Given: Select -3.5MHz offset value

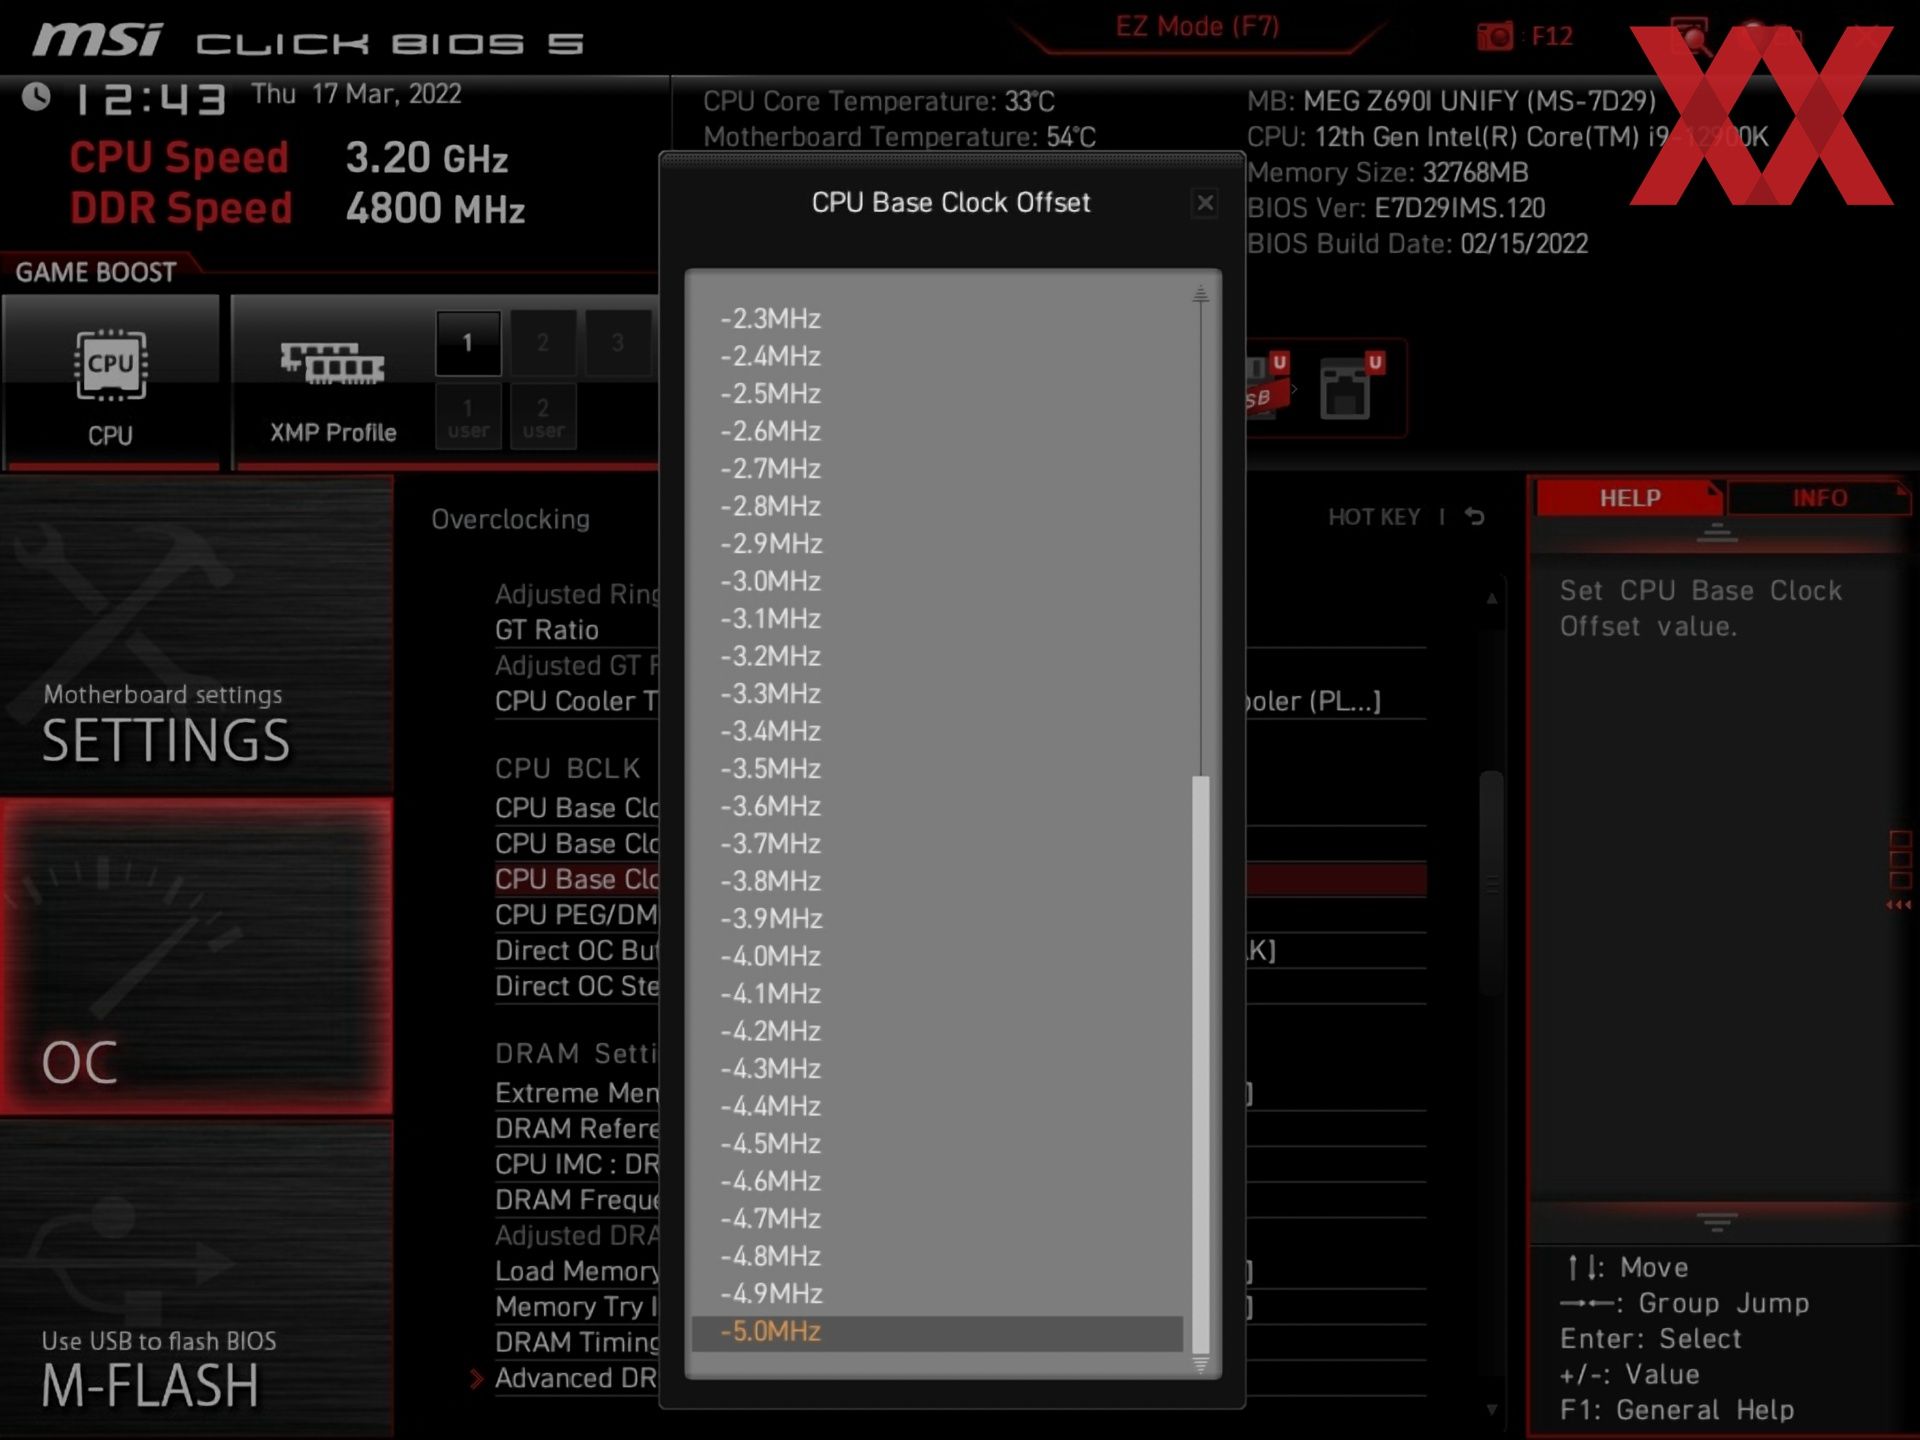Looking at the screenshot, I should (x=770, y=769).
